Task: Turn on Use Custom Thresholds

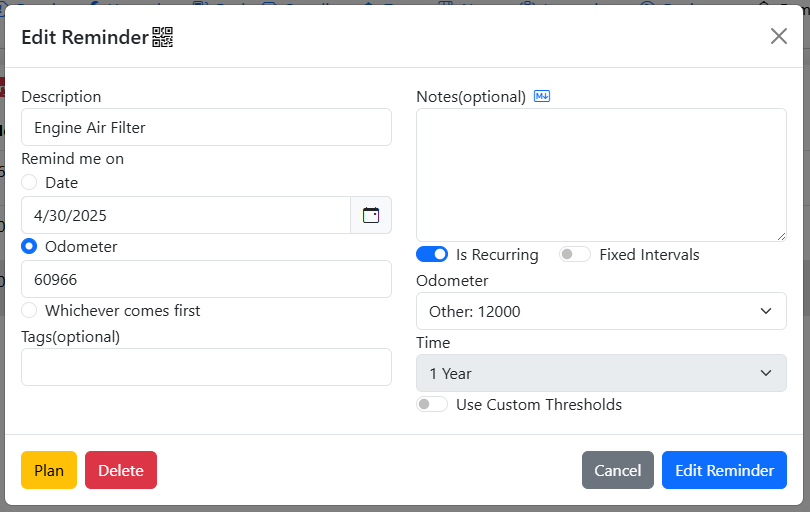Action: (432, 404)
